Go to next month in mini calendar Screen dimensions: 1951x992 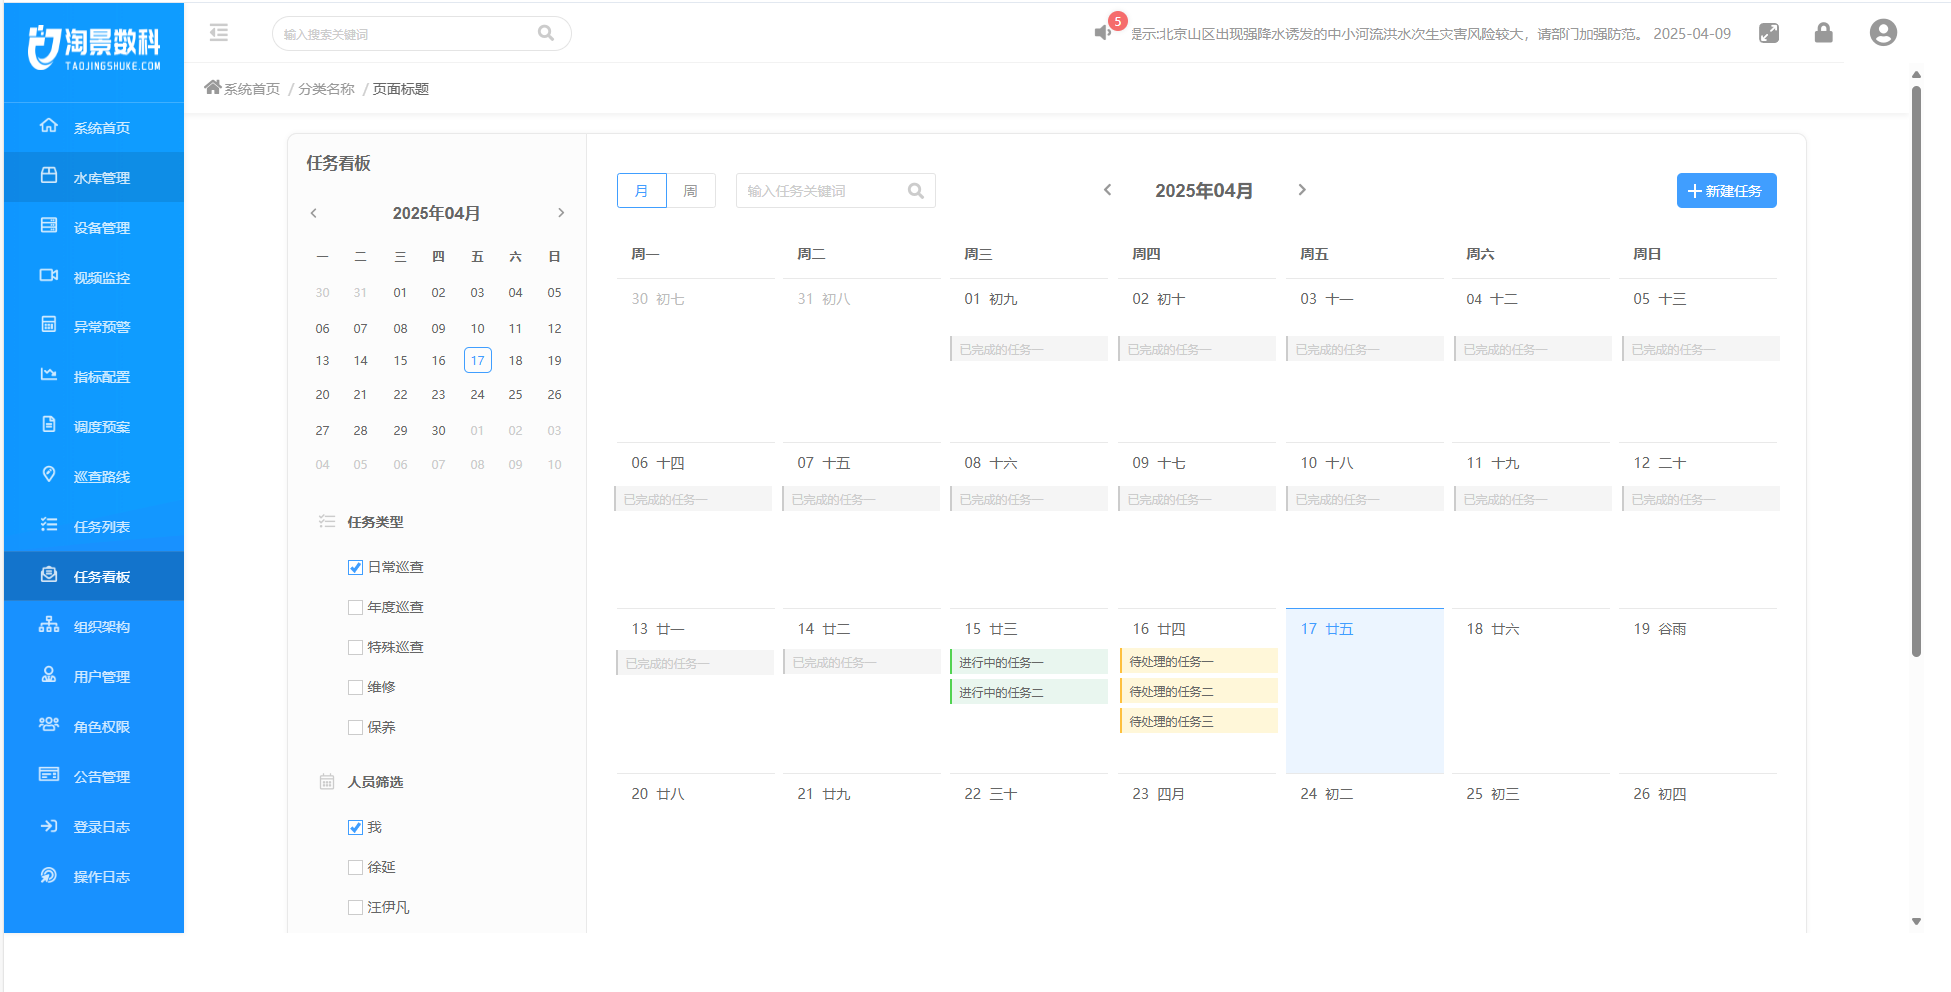click(x=561, y=213)
